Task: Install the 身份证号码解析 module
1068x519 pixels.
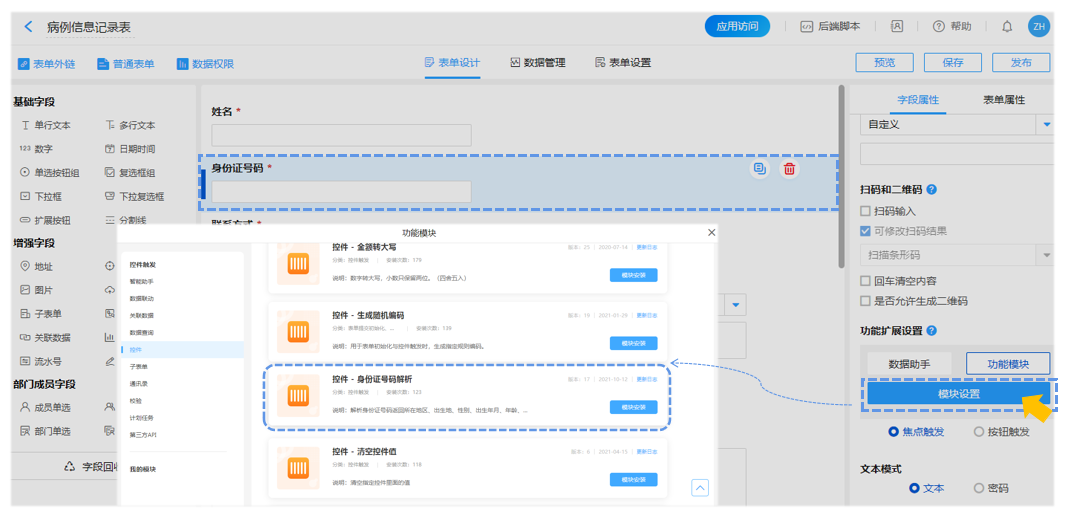Action: click(x=633, y=407)
